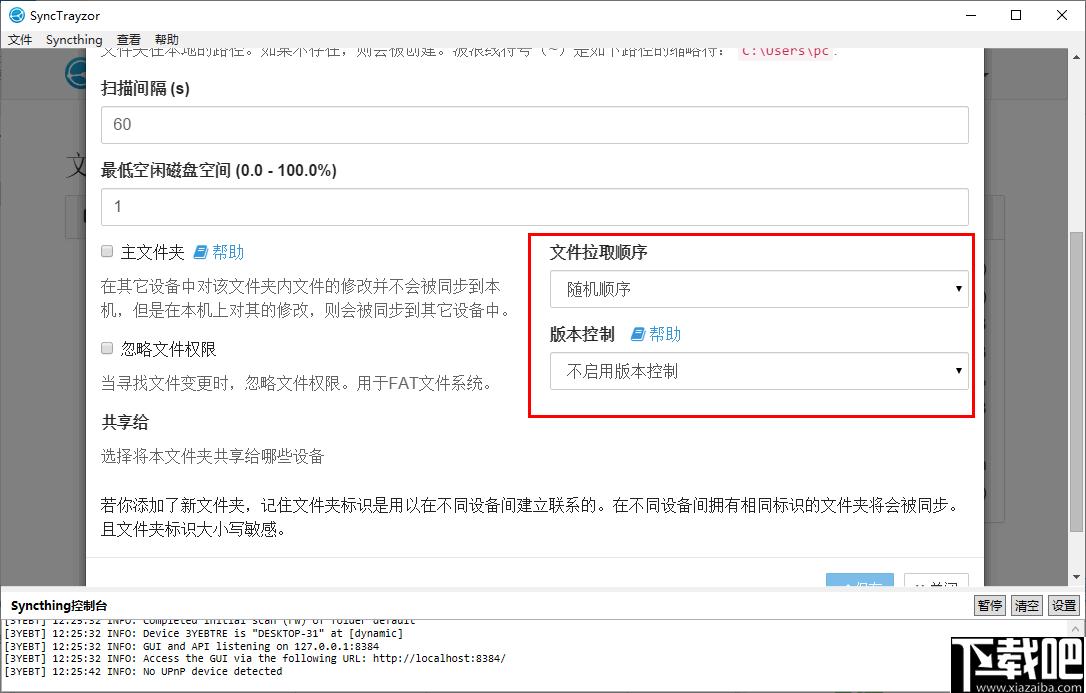Close the SyncTrayzor window
Screen dimensions: 1086x693
pyautogui.click(x=1062, y=15)
